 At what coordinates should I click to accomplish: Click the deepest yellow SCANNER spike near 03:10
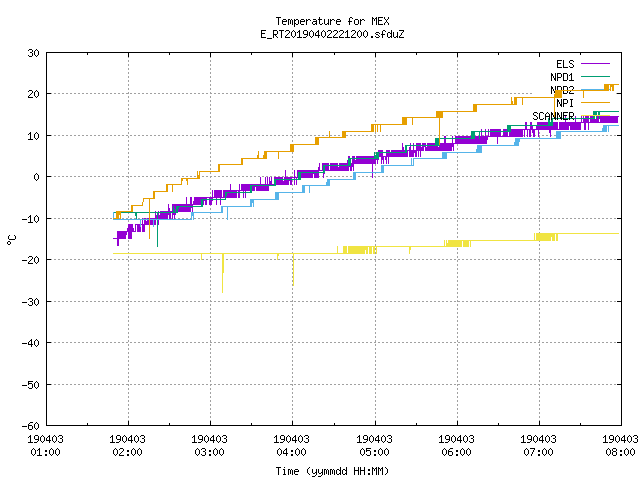pos(222,273)
